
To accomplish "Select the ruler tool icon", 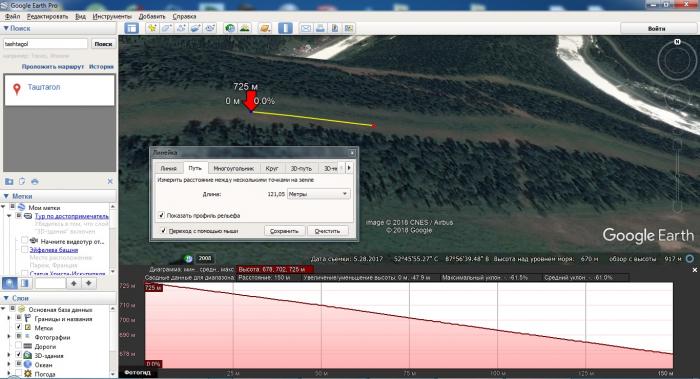I will (x=285, y=28).
